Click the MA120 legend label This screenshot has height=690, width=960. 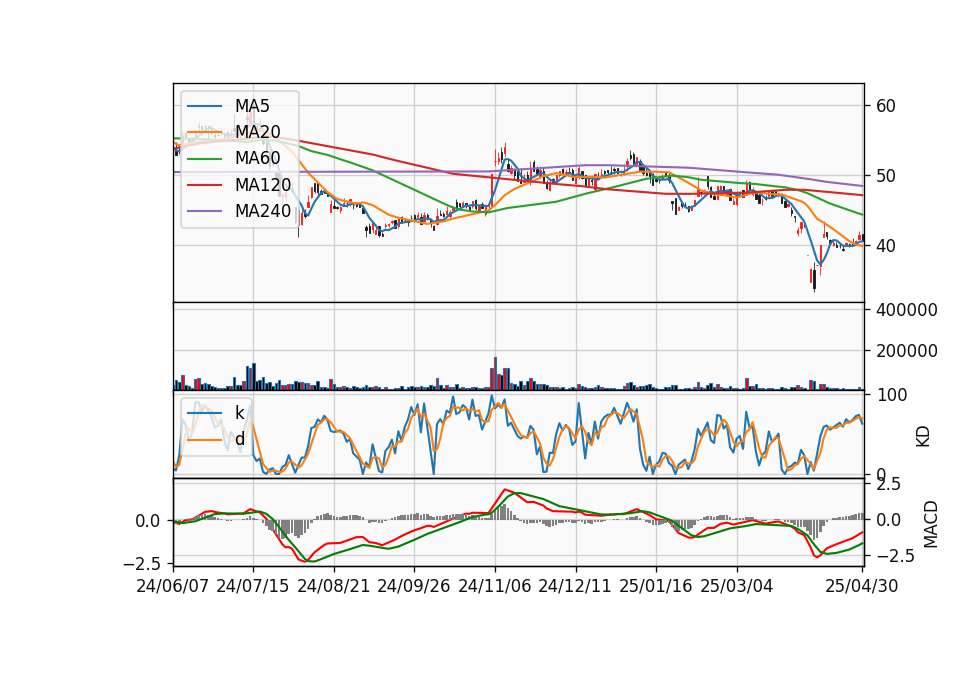(x=263, y=185)
